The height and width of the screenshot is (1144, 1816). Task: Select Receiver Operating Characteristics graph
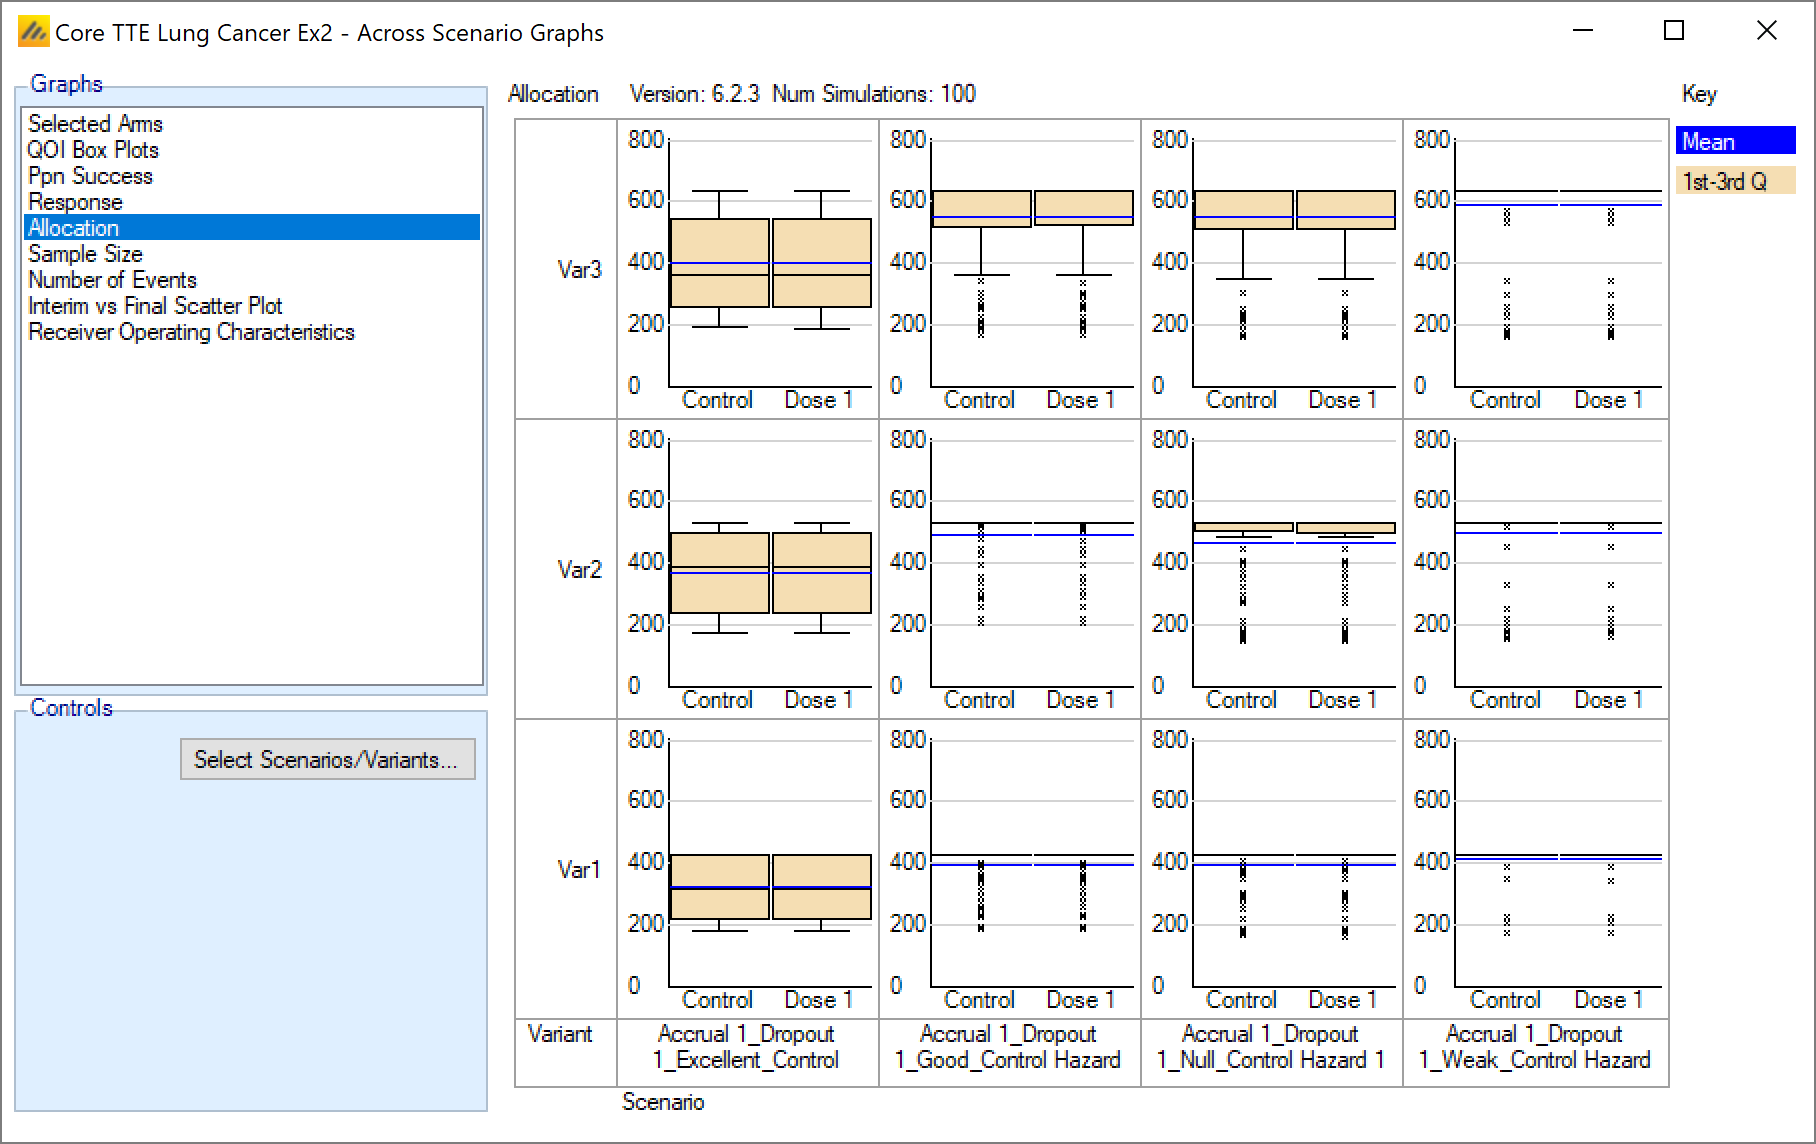pos(191,332)
